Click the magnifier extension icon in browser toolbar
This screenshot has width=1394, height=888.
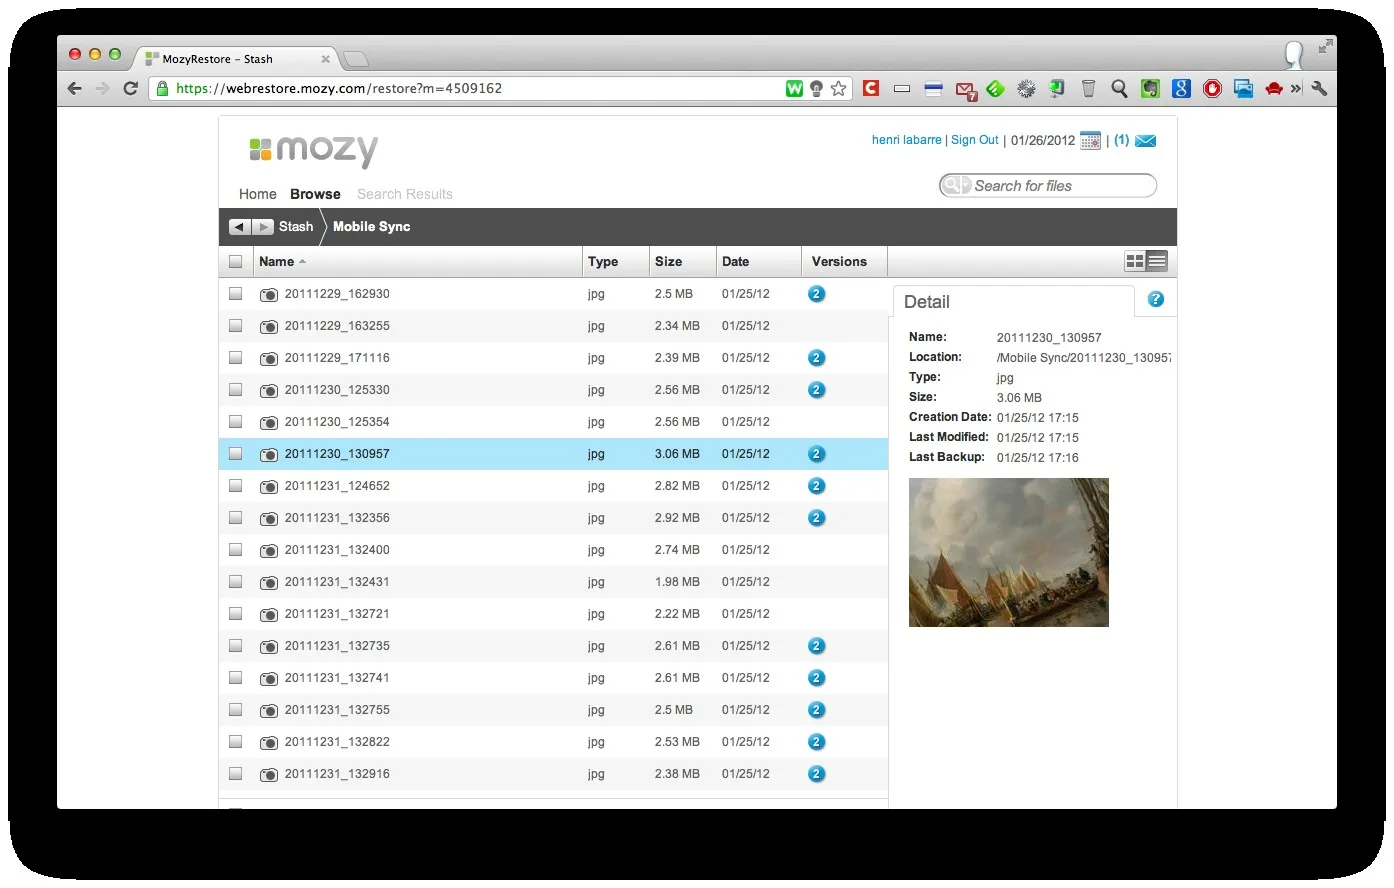click(x=1119, y=89)
